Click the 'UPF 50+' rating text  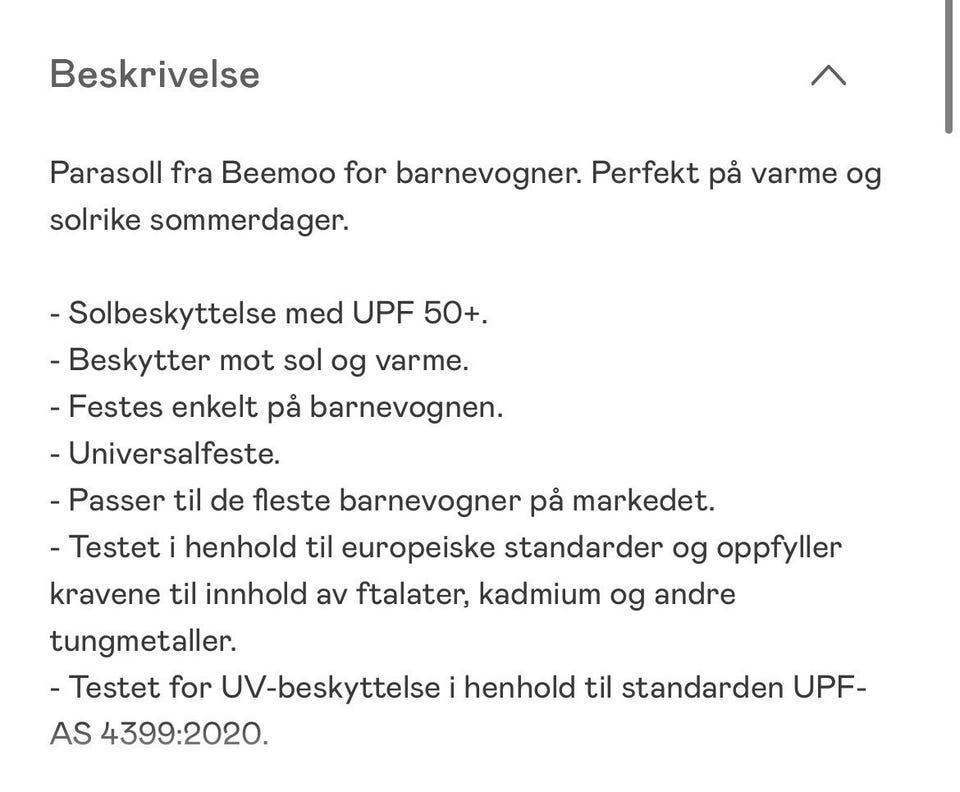(x=419, y=313)
